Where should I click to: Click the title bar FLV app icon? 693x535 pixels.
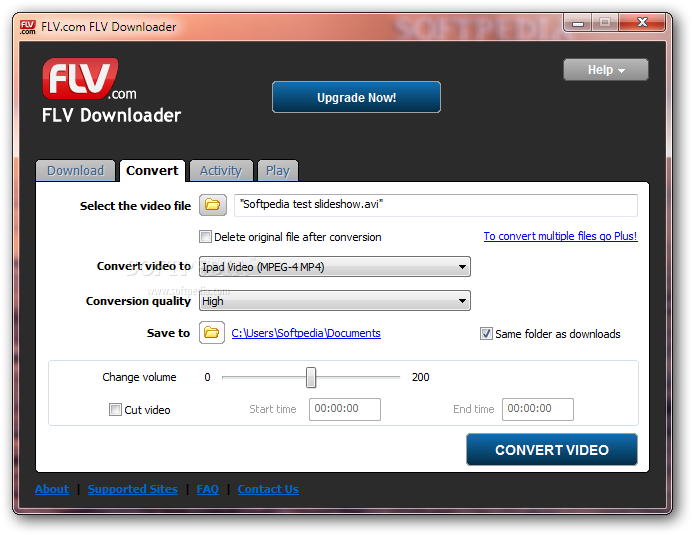[x=27, y=27]
